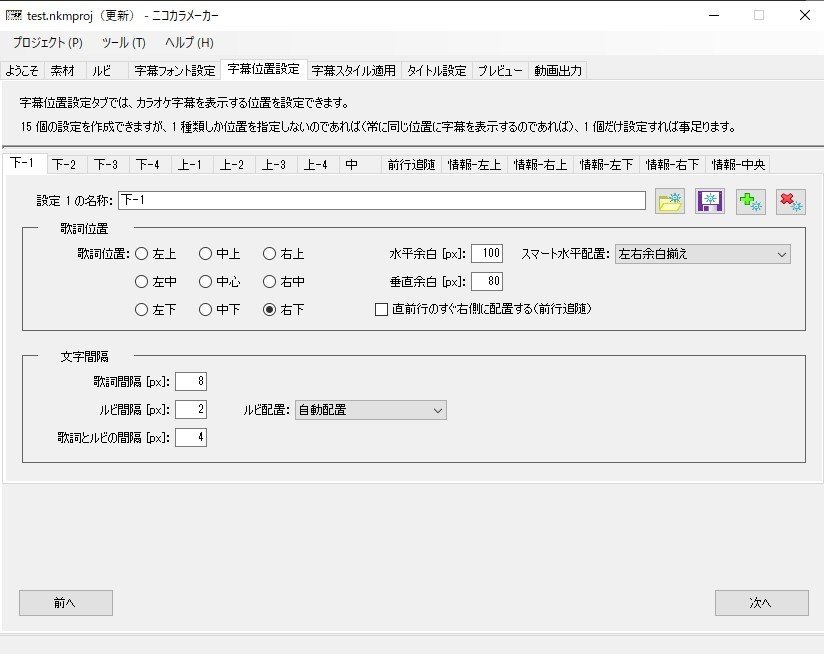Click the add setting green plus icon
824x654 pixels.
pos(750,201)
